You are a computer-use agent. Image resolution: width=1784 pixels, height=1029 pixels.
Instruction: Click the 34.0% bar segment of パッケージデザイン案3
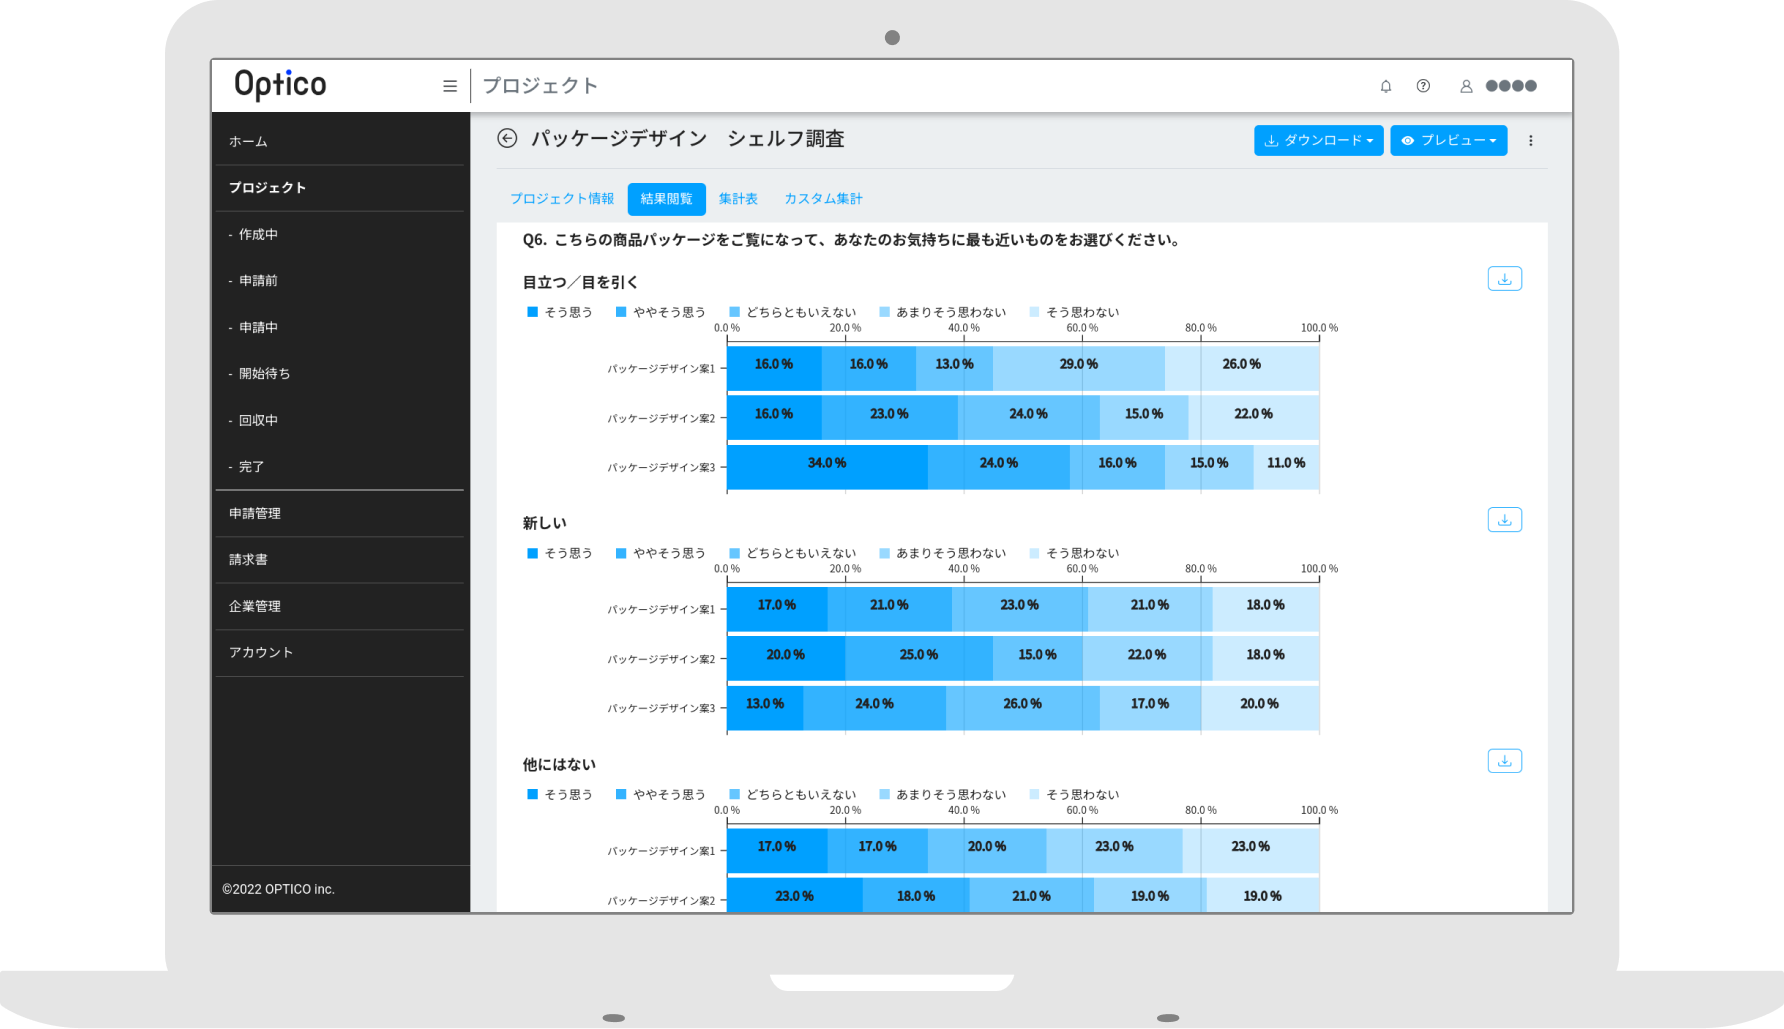pyautogui.click(x=827, y=464)
